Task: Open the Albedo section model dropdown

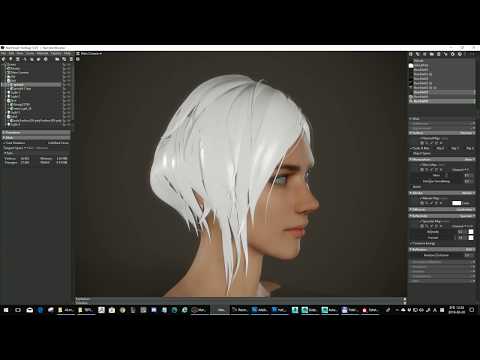Action: 468,193
